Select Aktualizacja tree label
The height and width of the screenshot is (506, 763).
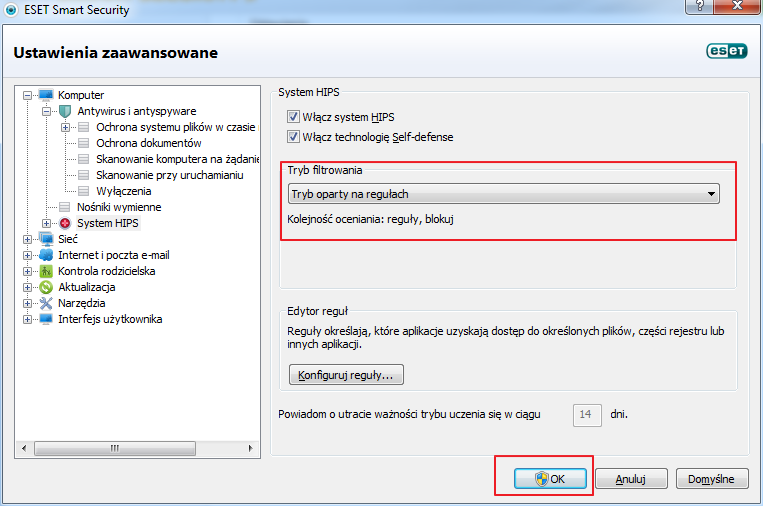tap(87, 287)
